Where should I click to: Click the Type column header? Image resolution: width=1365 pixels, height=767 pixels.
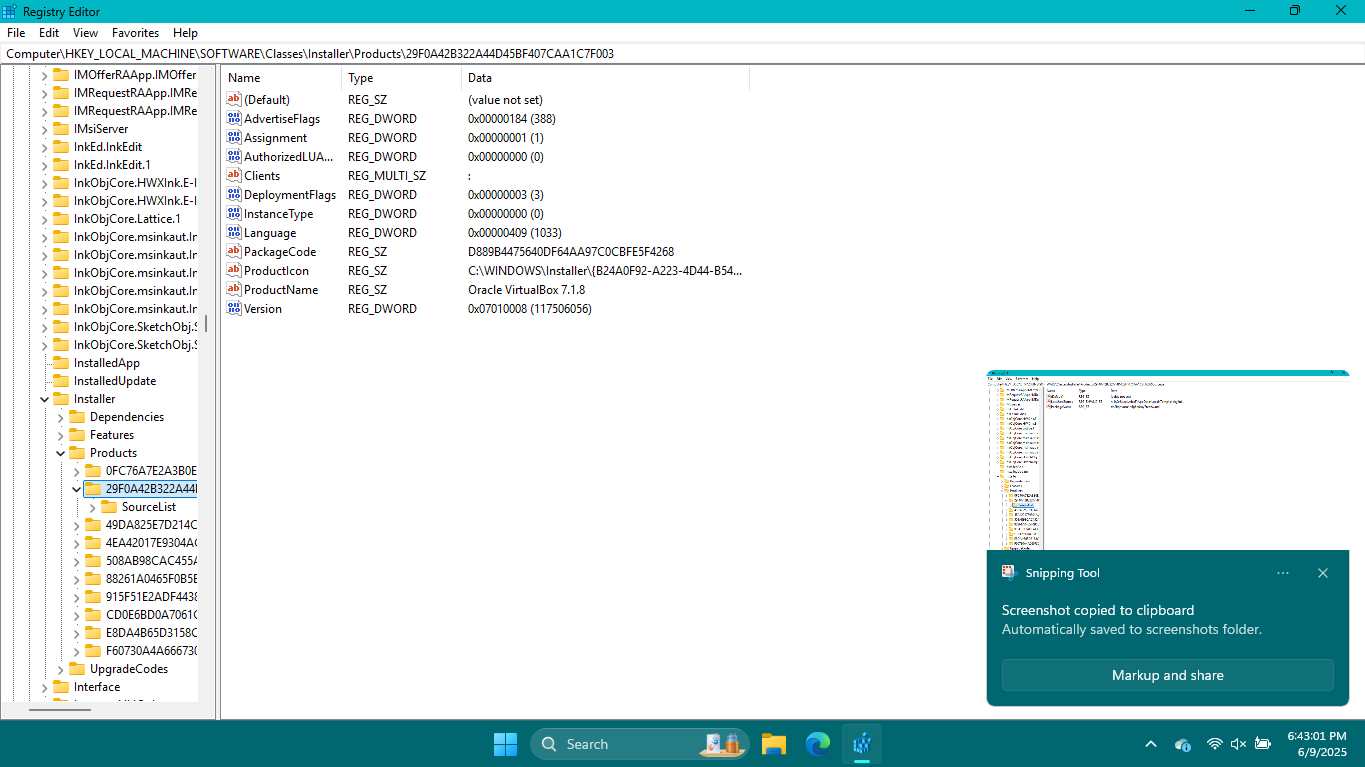coord(402,78)
